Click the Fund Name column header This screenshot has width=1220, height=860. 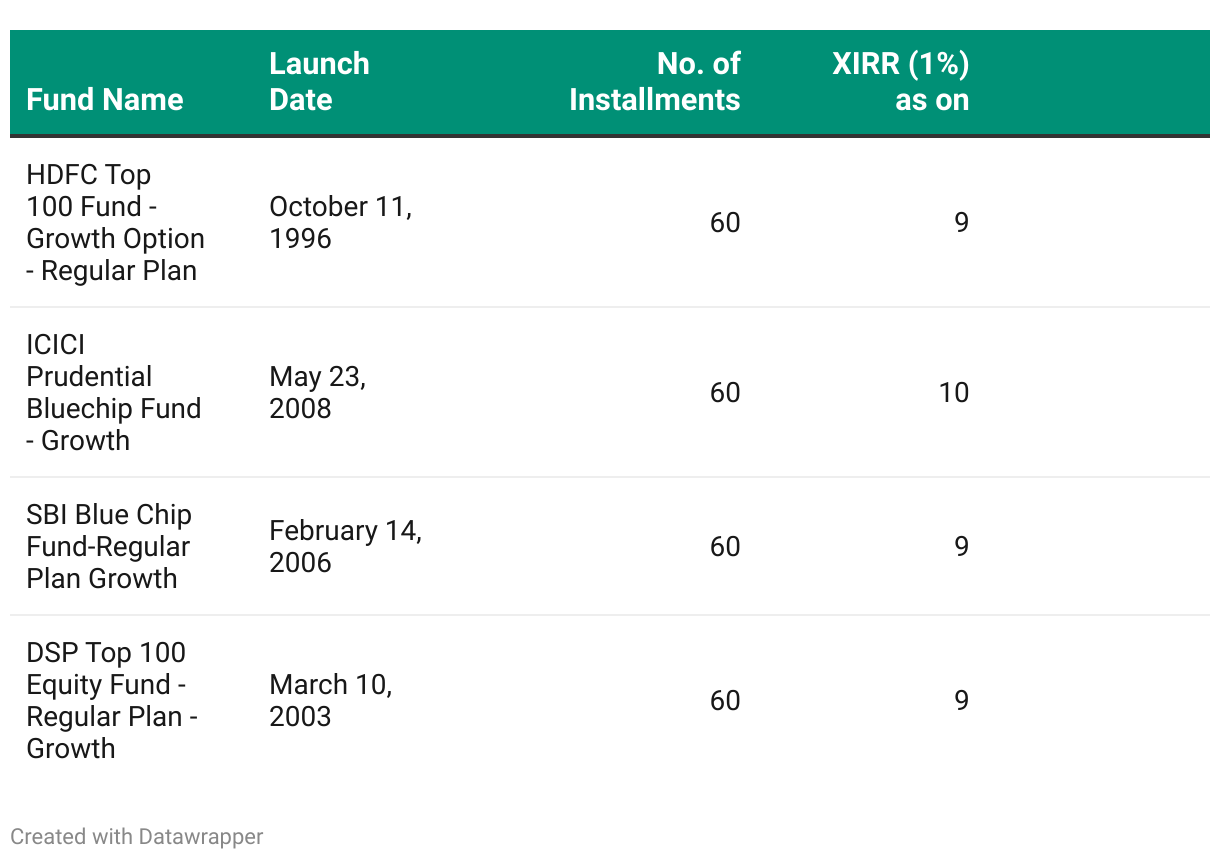click(105, 100)
